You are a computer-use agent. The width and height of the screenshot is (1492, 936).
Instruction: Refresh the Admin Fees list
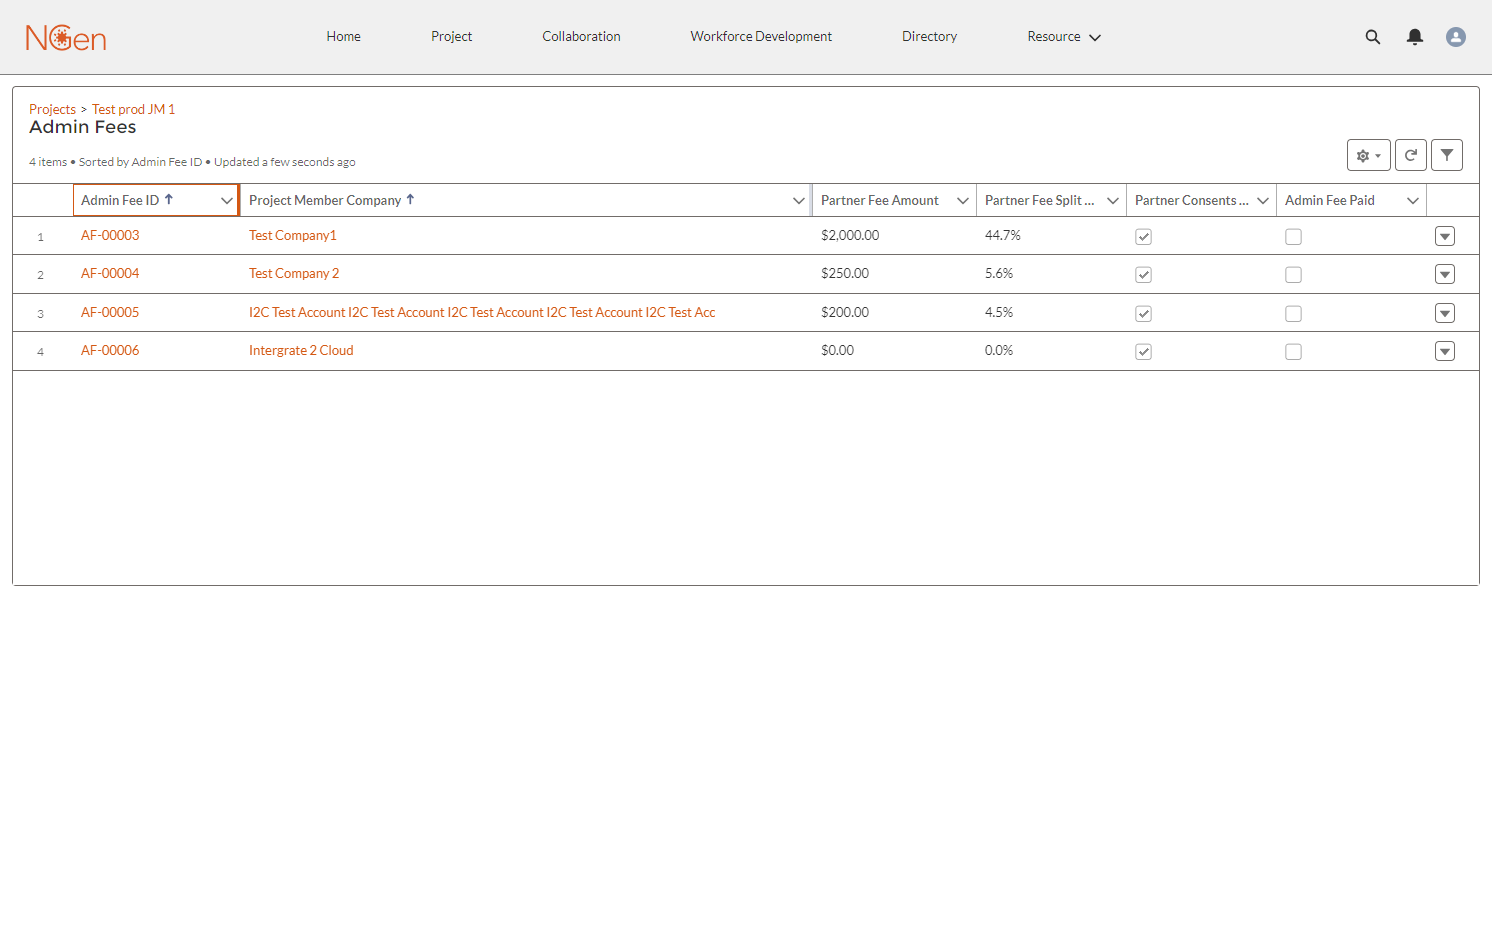1411,155
